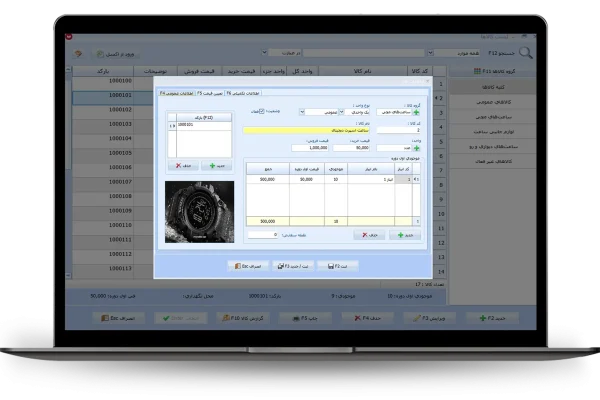Click the grid icon in the goods groups F11 header
Viewport: 600px width, 400px height.
coord(477,71)
